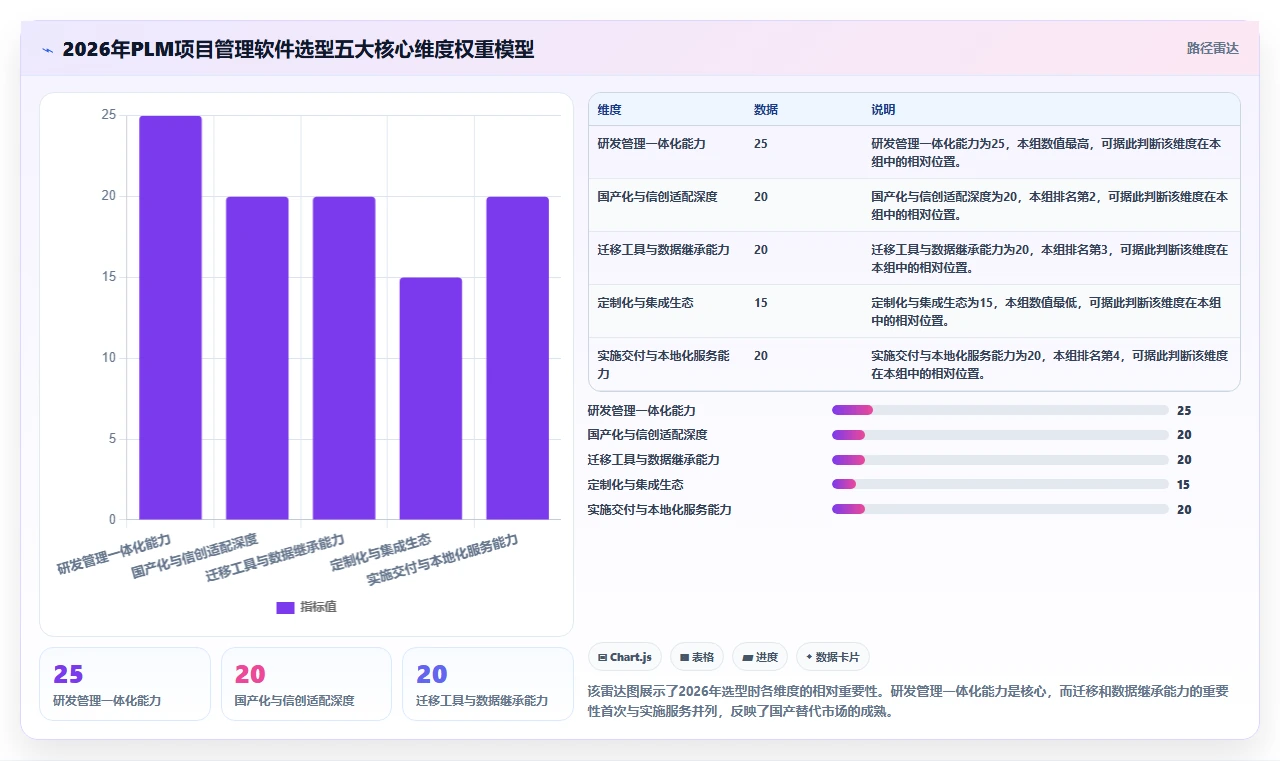Image resolution: width=1280 pixels, height=761 pixels.
Task: Click the 表格 tag
Action: click(697, 657)
